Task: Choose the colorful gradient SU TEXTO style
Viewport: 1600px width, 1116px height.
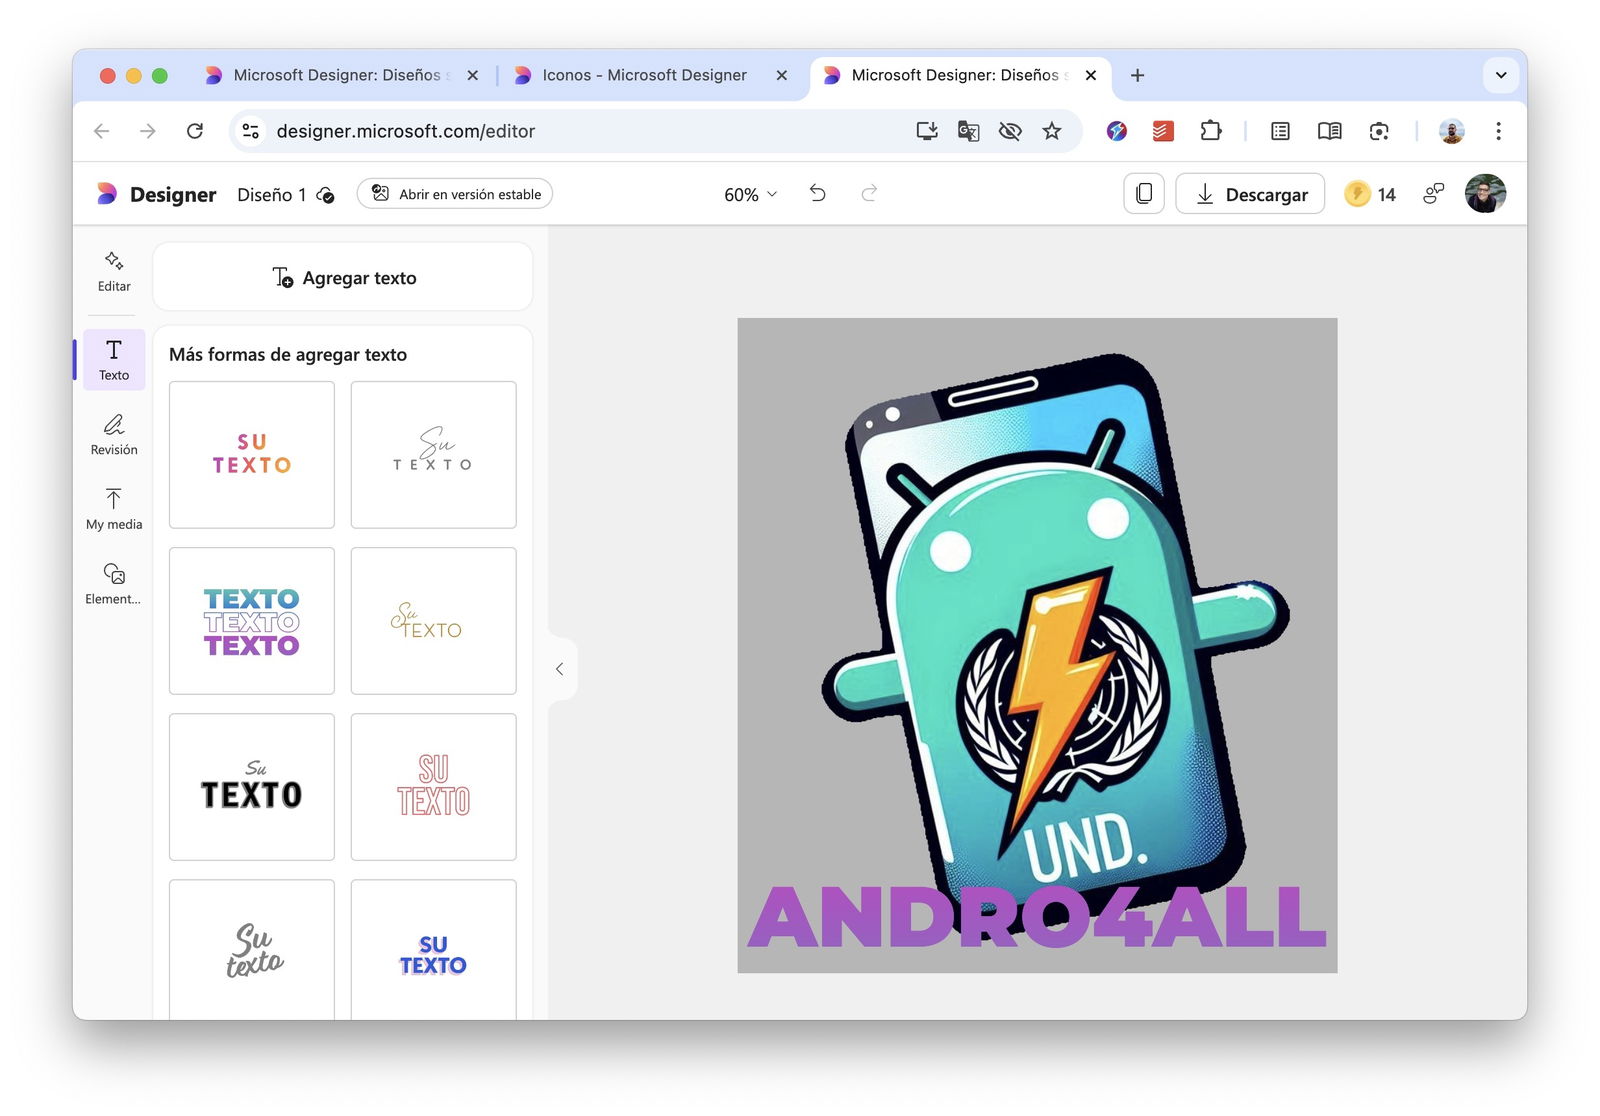Action: [x=252, y=454]
